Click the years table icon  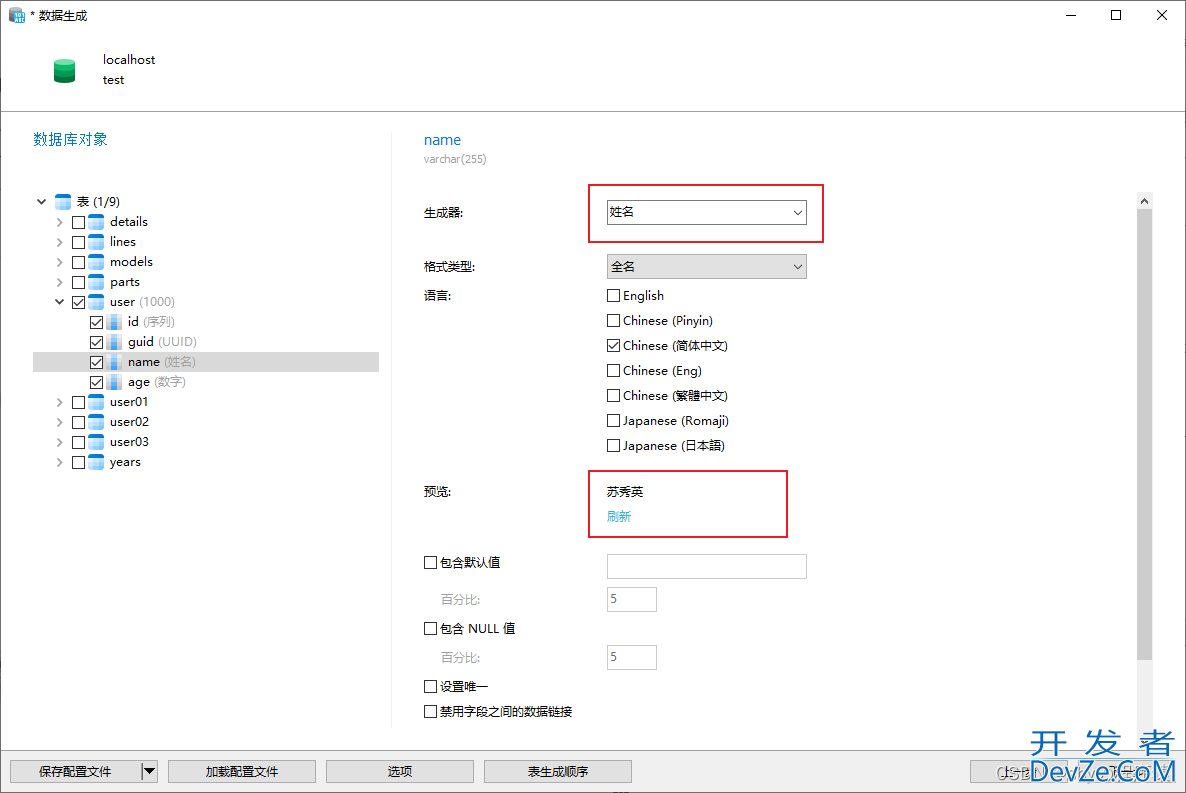96,462
